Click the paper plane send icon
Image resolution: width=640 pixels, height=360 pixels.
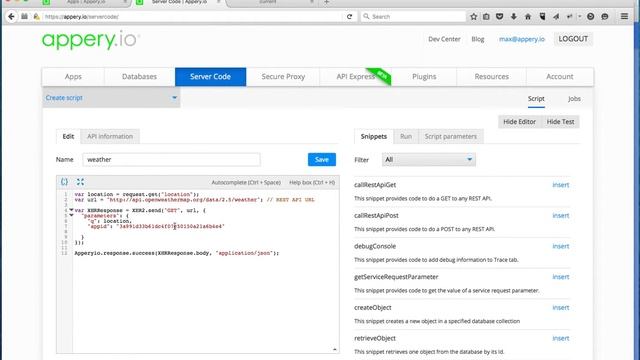(556, 17)
